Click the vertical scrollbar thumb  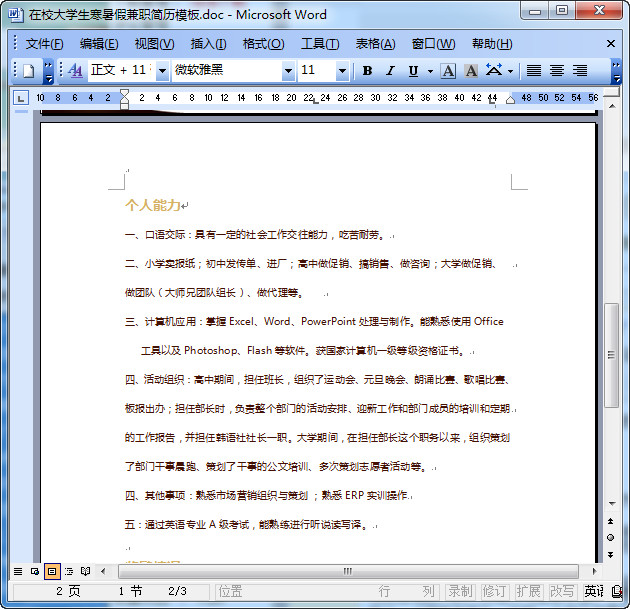tap(611, 355)
